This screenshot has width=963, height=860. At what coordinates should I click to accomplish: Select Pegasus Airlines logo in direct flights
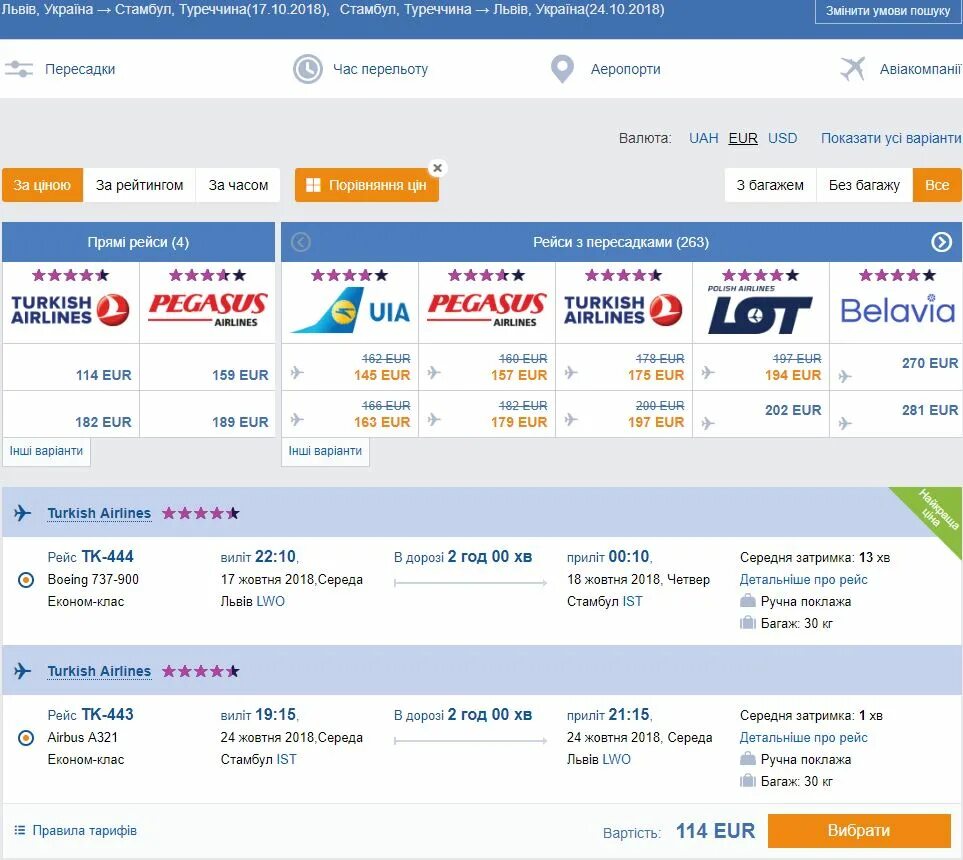point(208,310)
